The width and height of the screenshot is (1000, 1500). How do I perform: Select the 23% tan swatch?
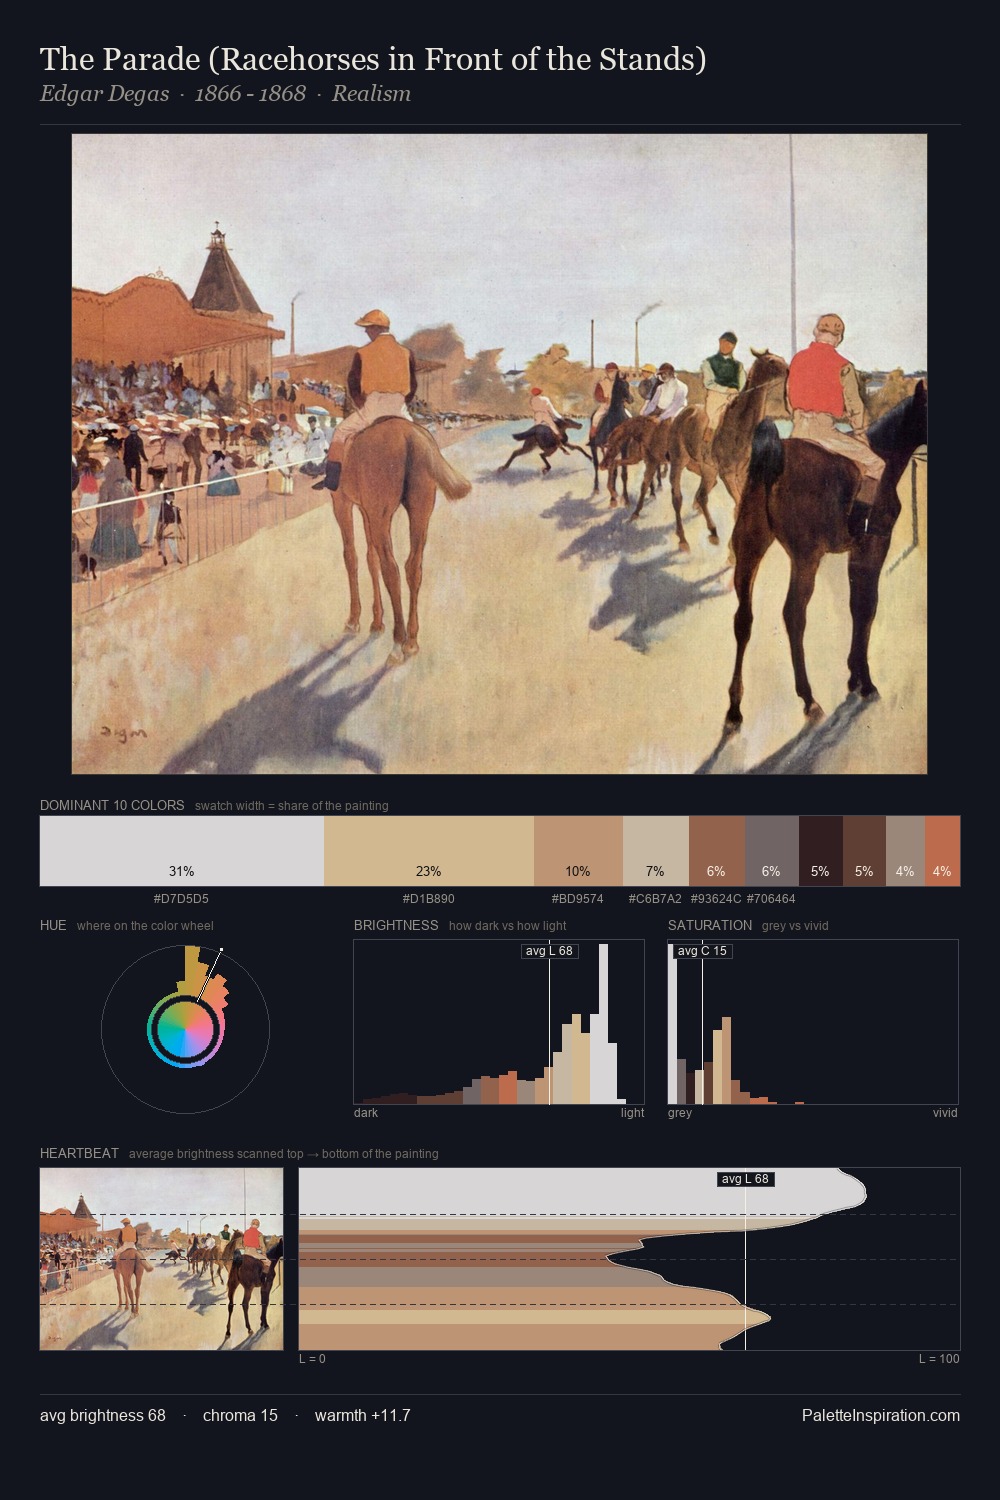[x=429, y=851]
